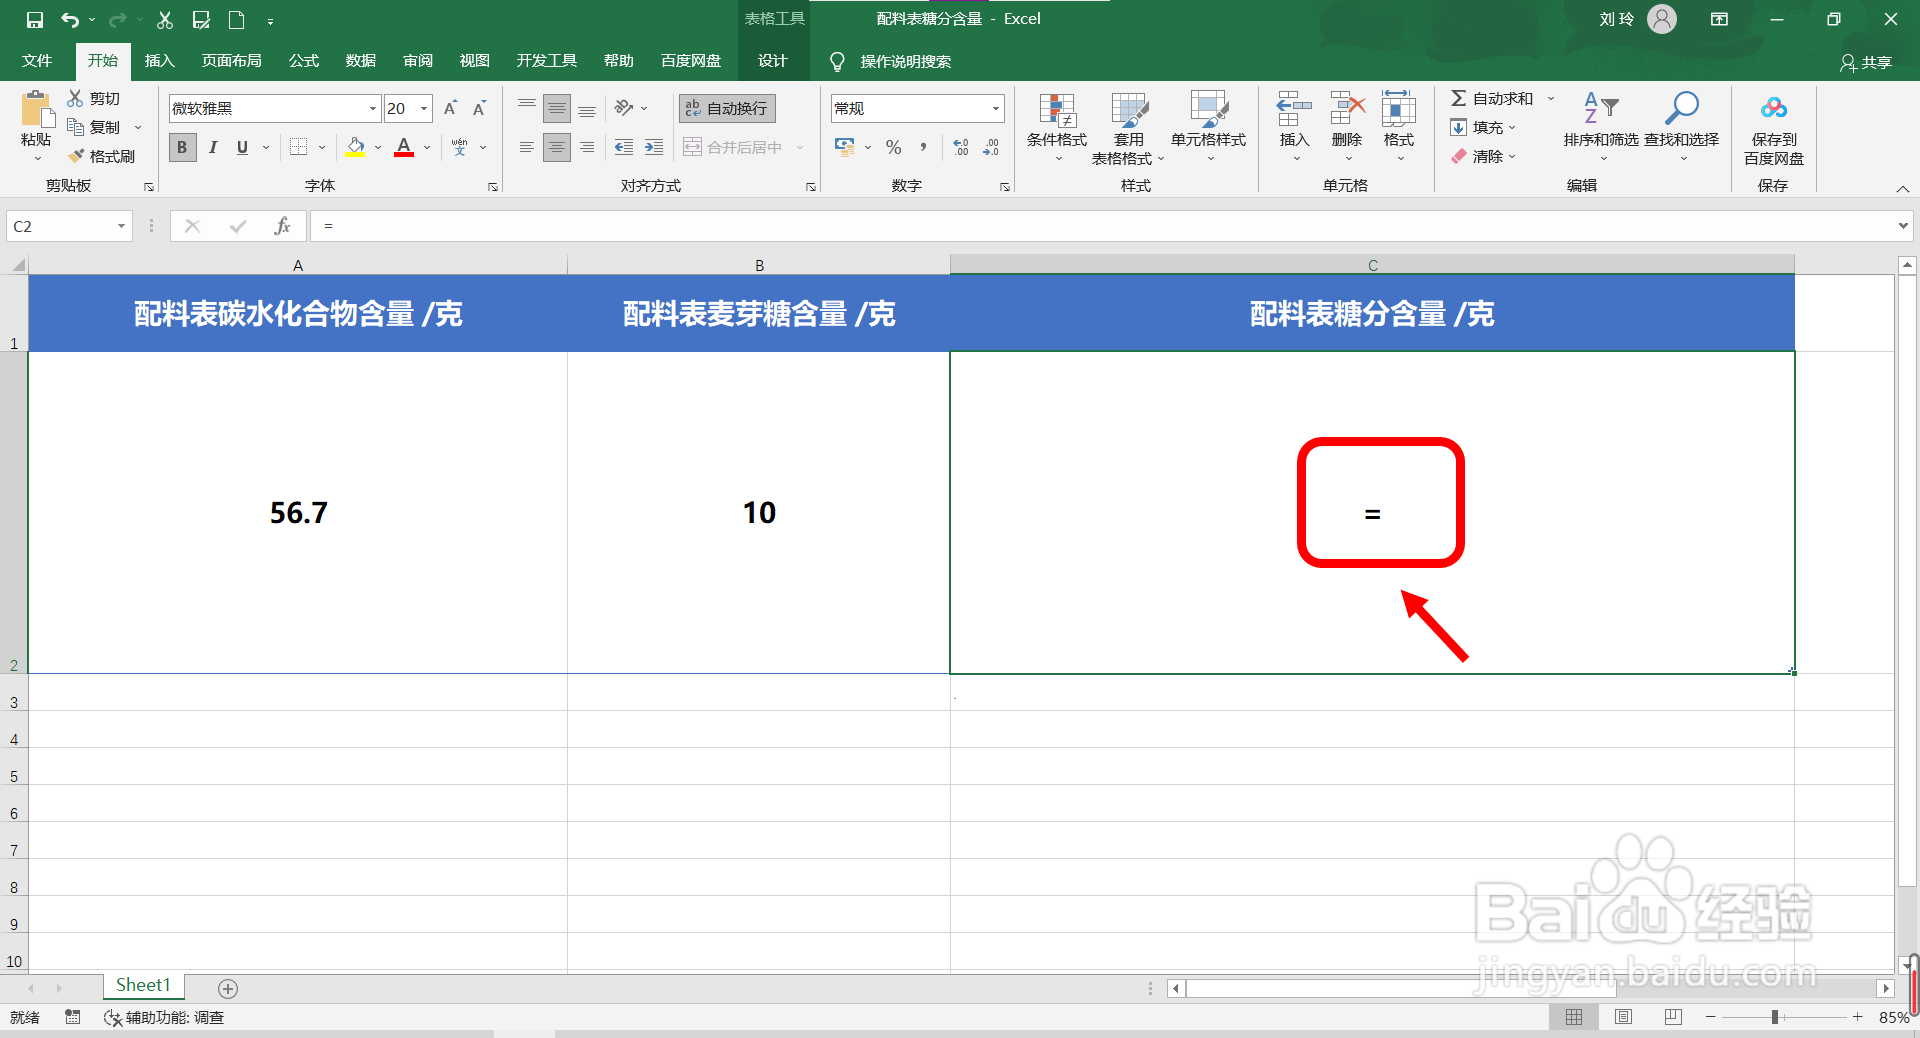
Task: Switch to the 公式 Formulas tab
Action: [304, 61]
